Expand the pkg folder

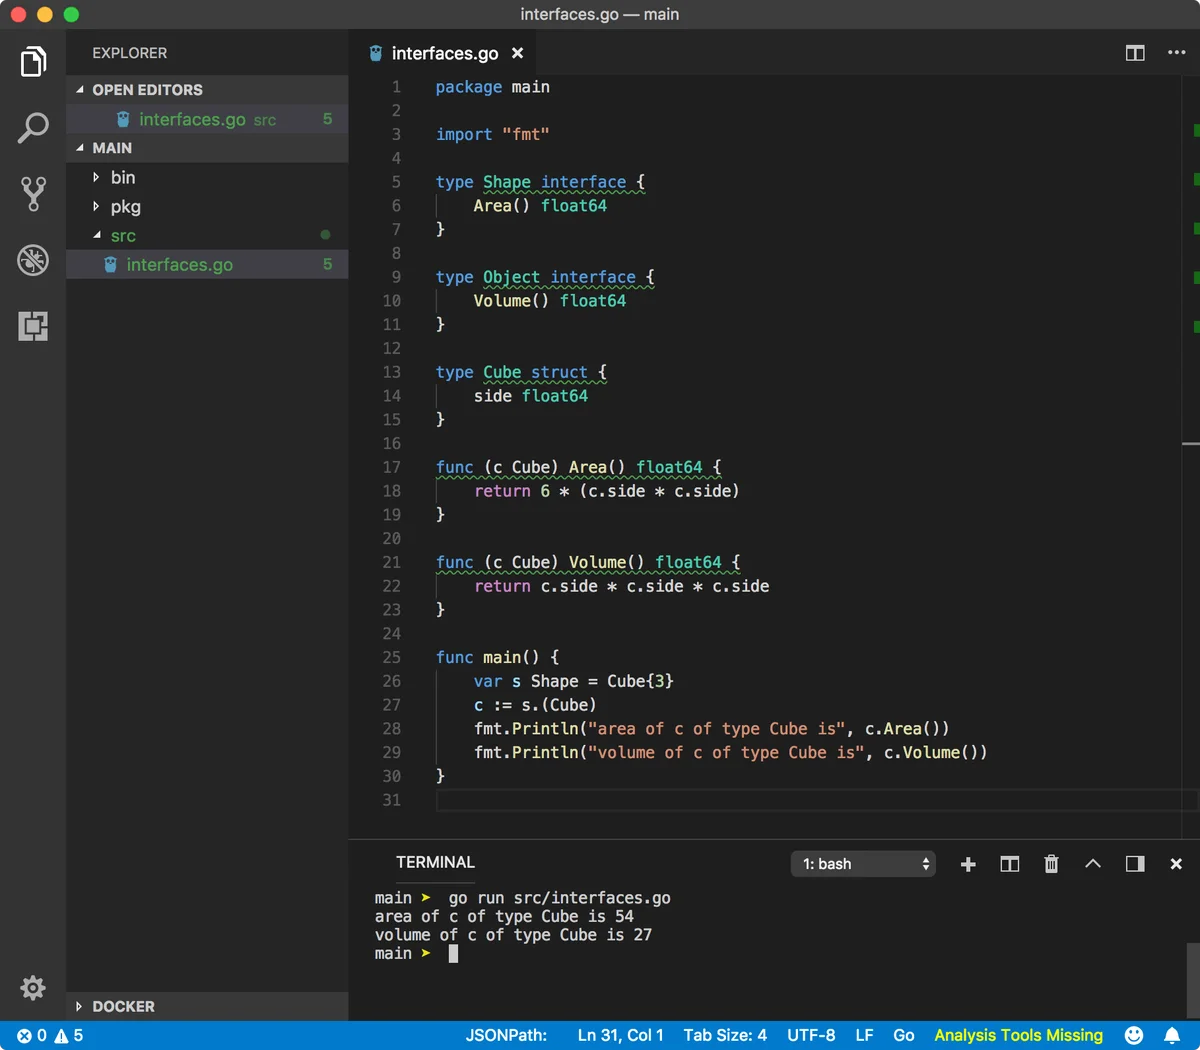(207, 206)
